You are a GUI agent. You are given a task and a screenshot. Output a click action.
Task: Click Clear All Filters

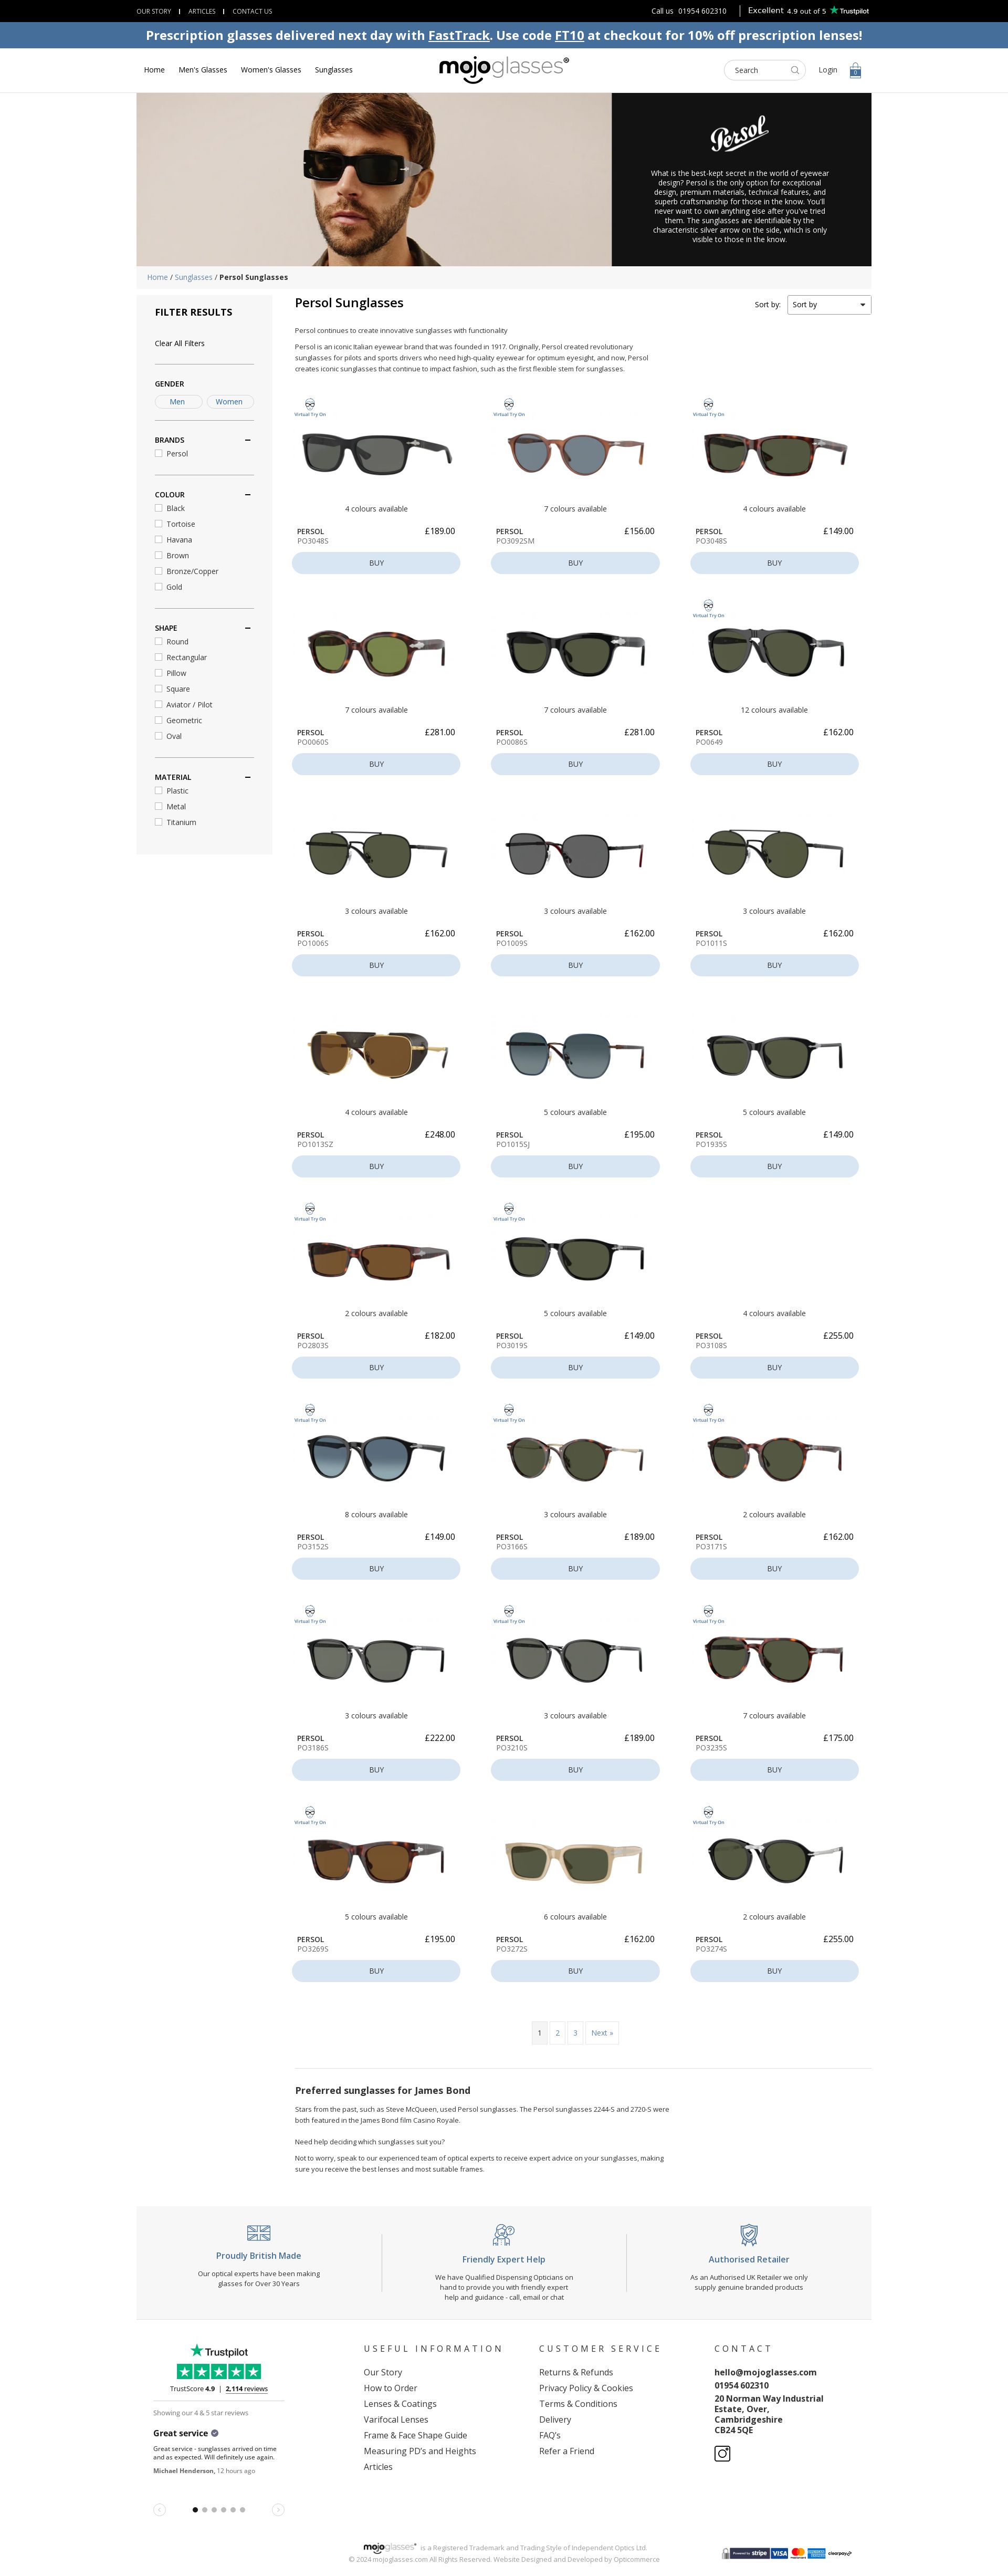[180, 344]
